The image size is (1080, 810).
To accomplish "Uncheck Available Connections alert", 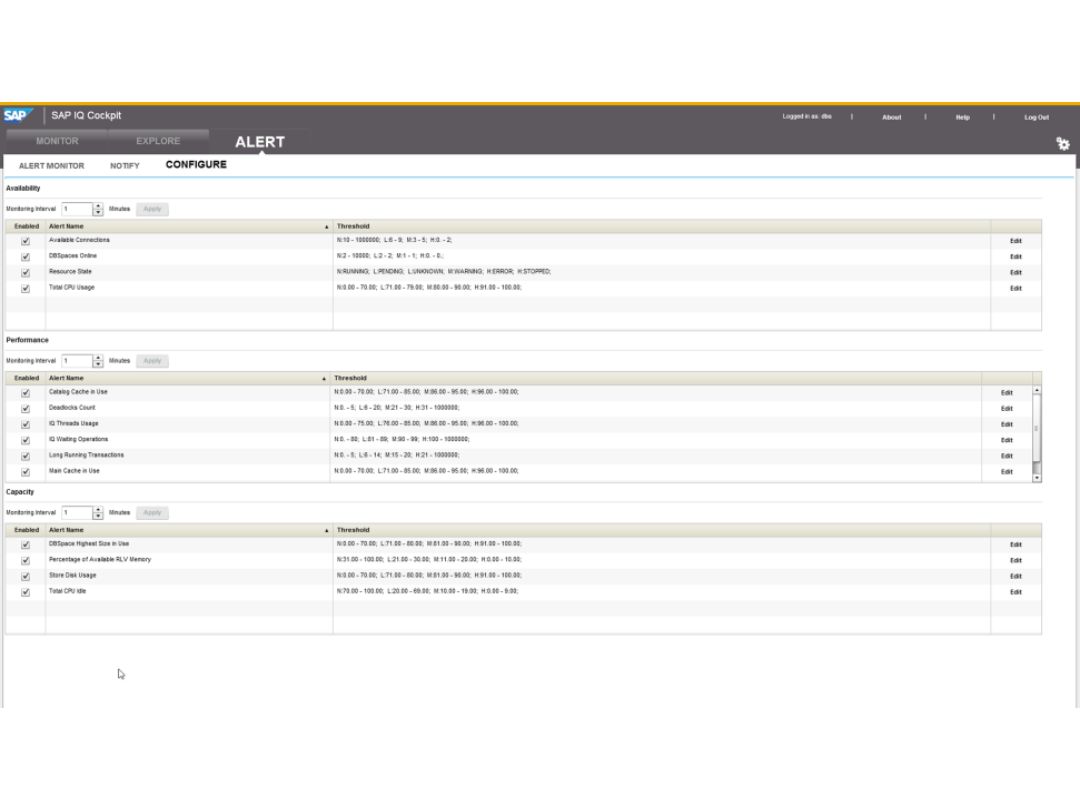I will tap(25, 241).
